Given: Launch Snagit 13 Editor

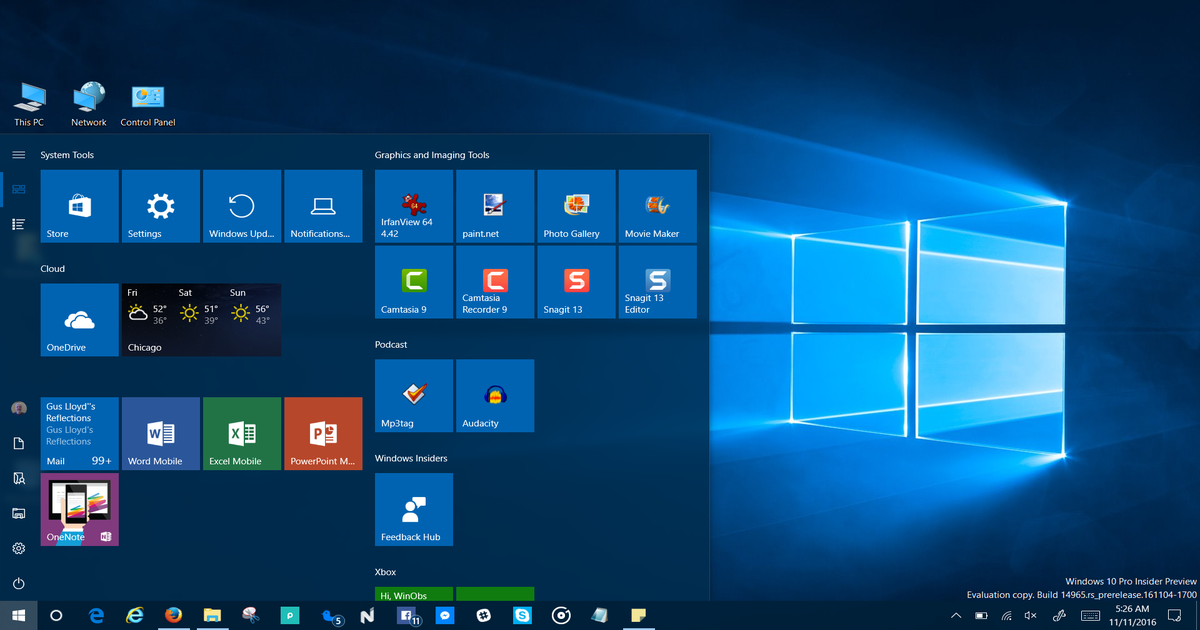Looking at the screenshot, I should click(x=657, y=282).
